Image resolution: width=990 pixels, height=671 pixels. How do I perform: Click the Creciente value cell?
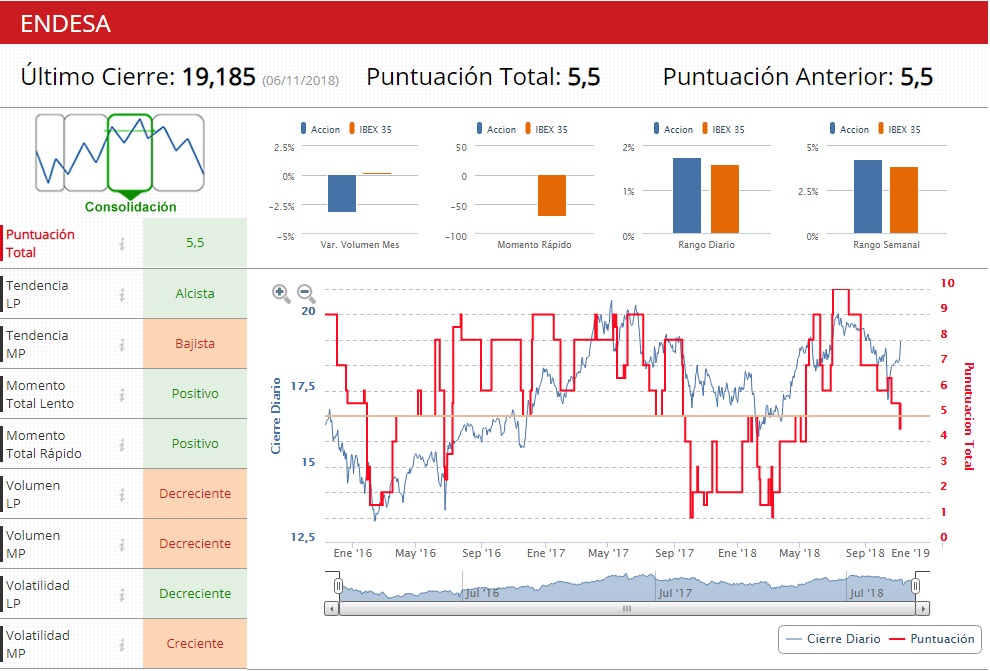[x=195, y=644]
